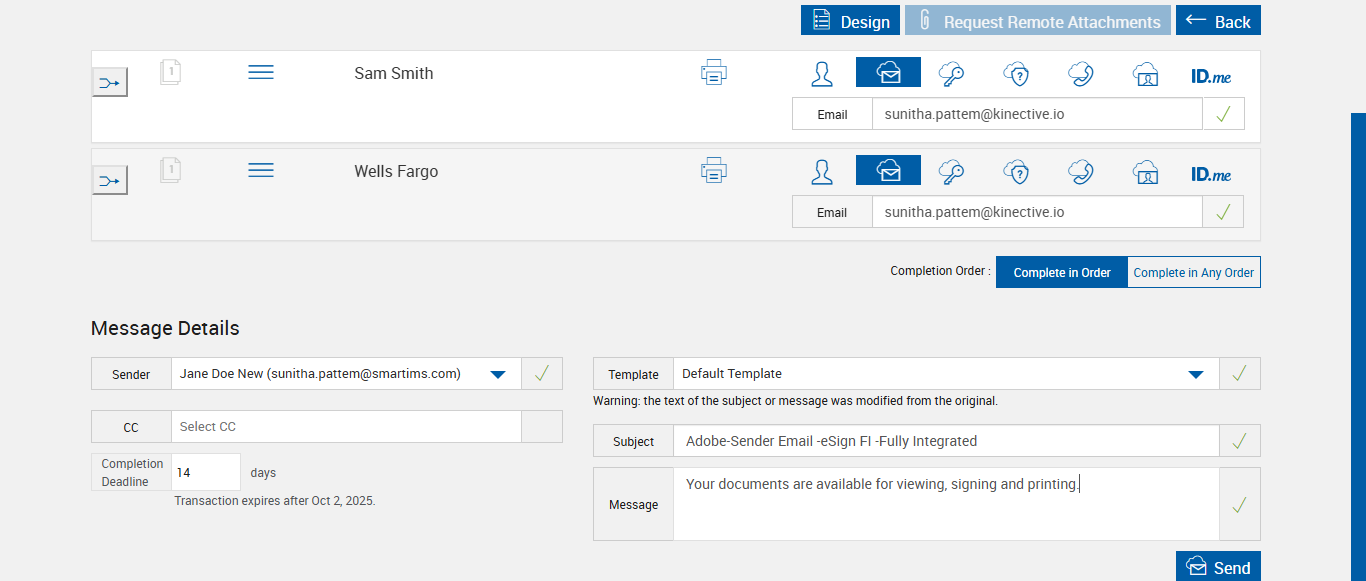Select Complete in Any Order option
The image size is (1366, 581).
point(1193,272)
